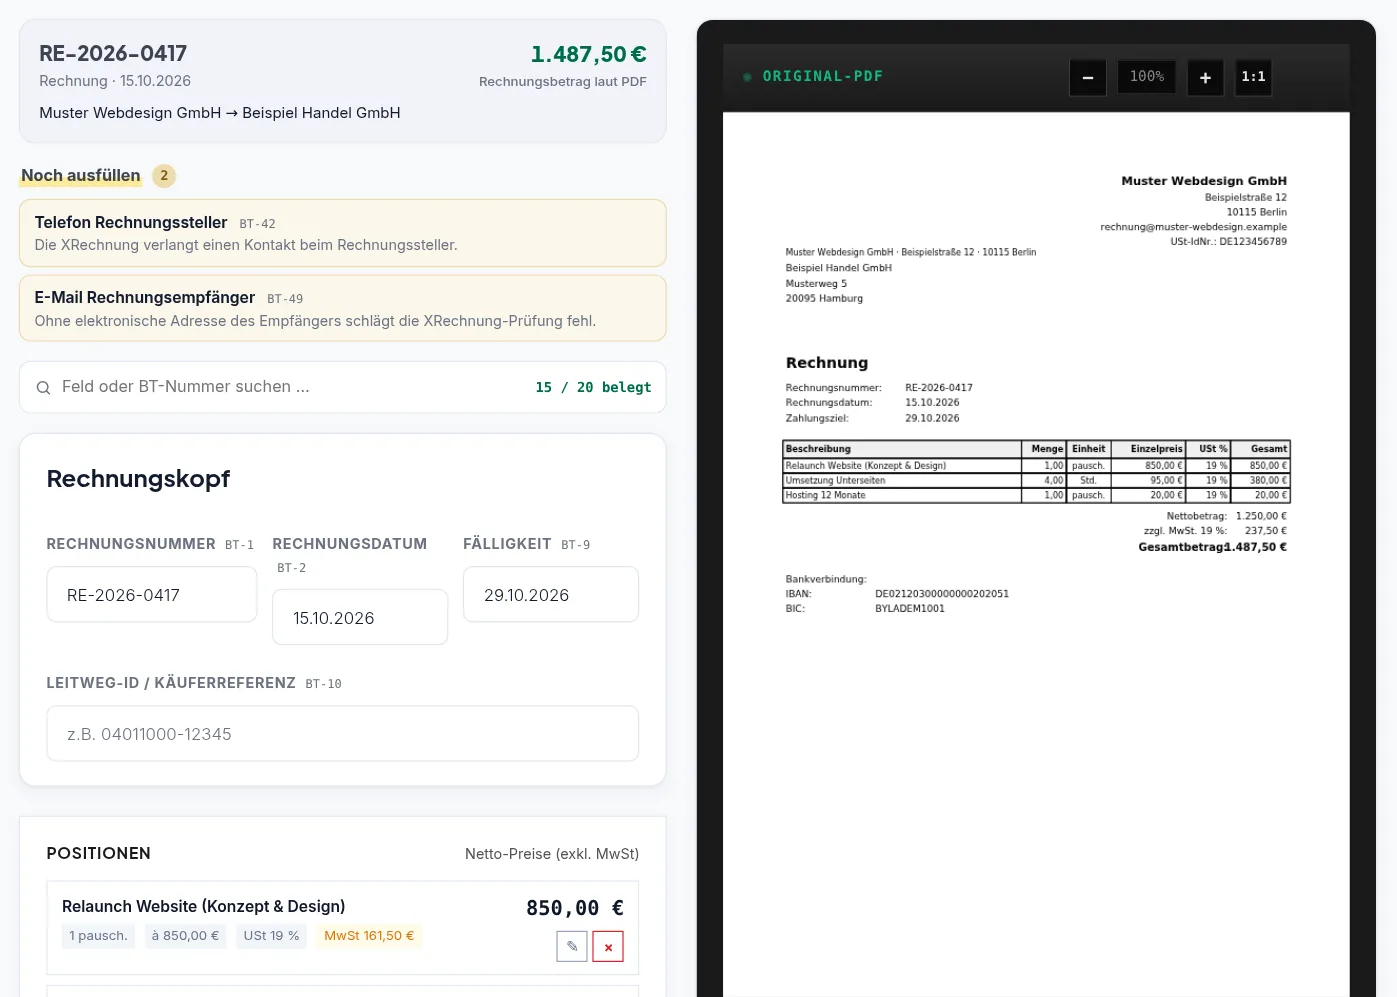
Task: Click the 'à 850,00 €' unit price chip
Action: click(185, 936)
